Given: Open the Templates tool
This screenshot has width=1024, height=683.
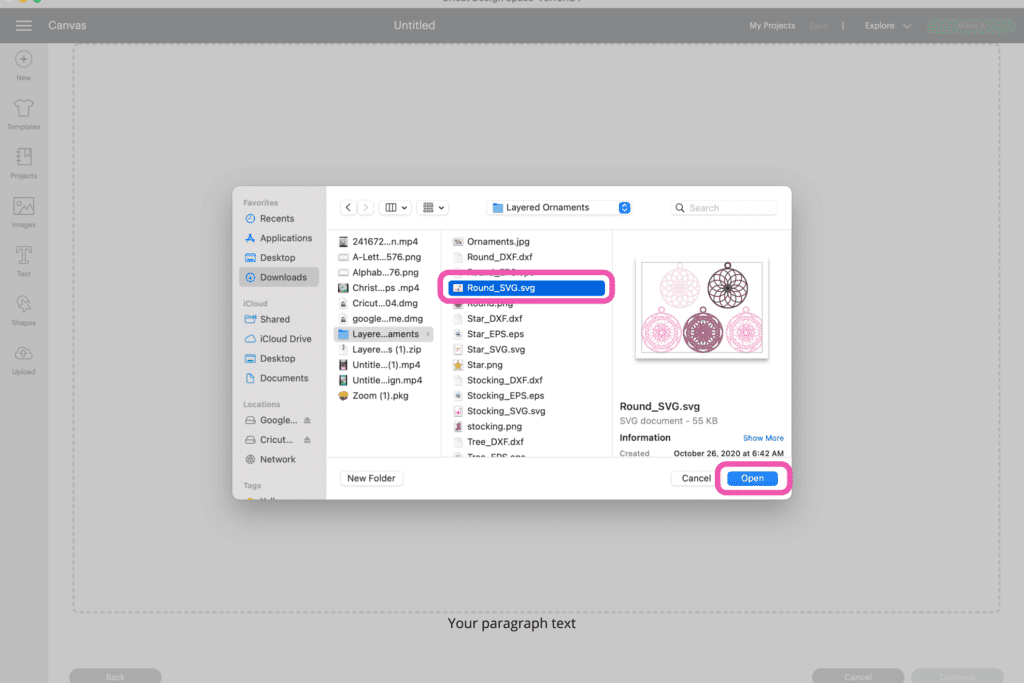Looking at the screenshot, I should point(24,114).
